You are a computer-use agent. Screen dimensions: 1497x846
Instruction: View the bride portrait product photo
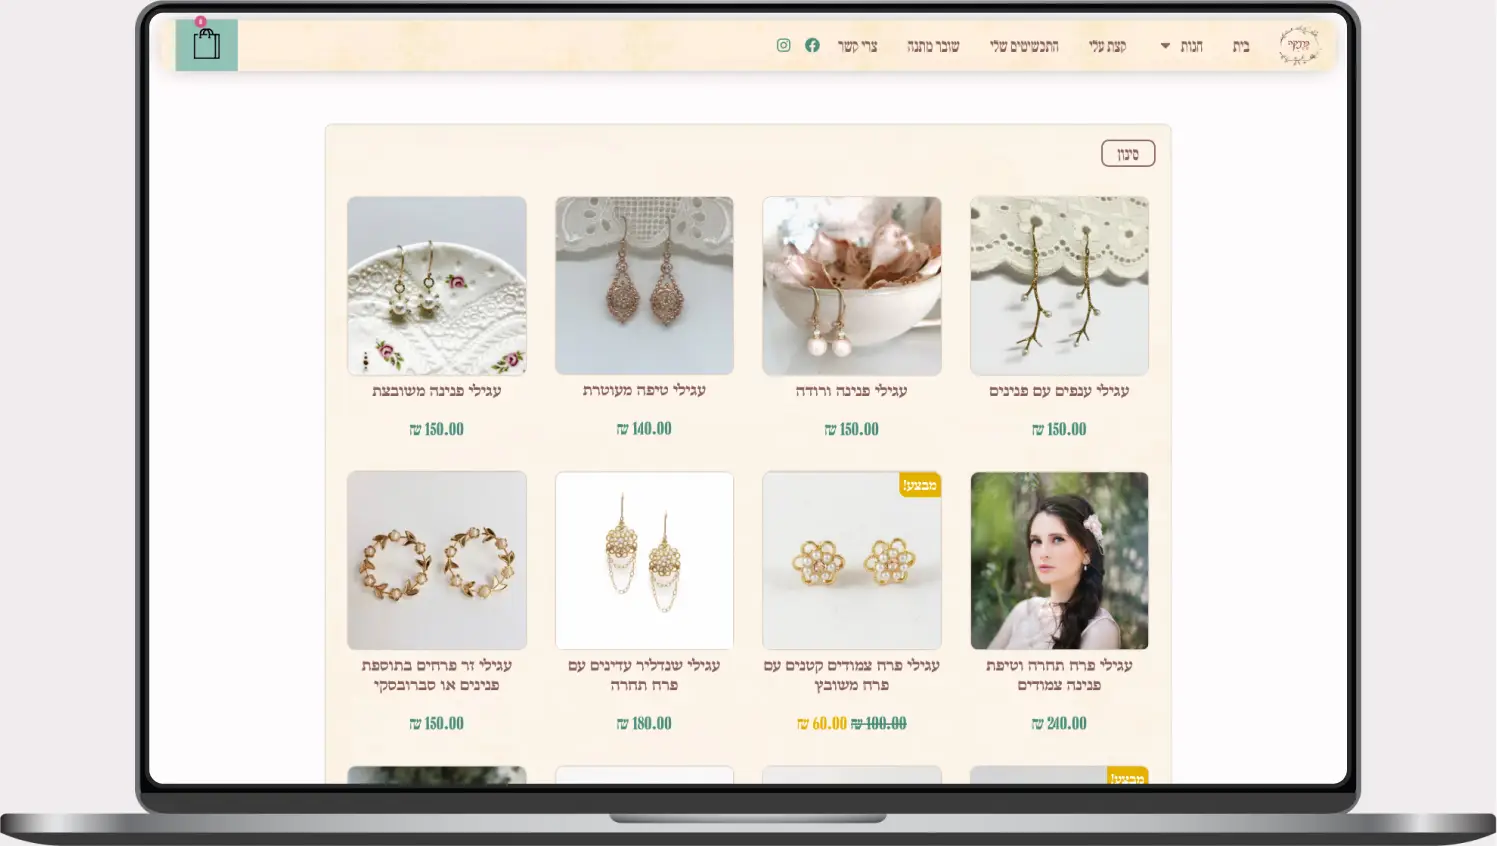(1059, 561)
